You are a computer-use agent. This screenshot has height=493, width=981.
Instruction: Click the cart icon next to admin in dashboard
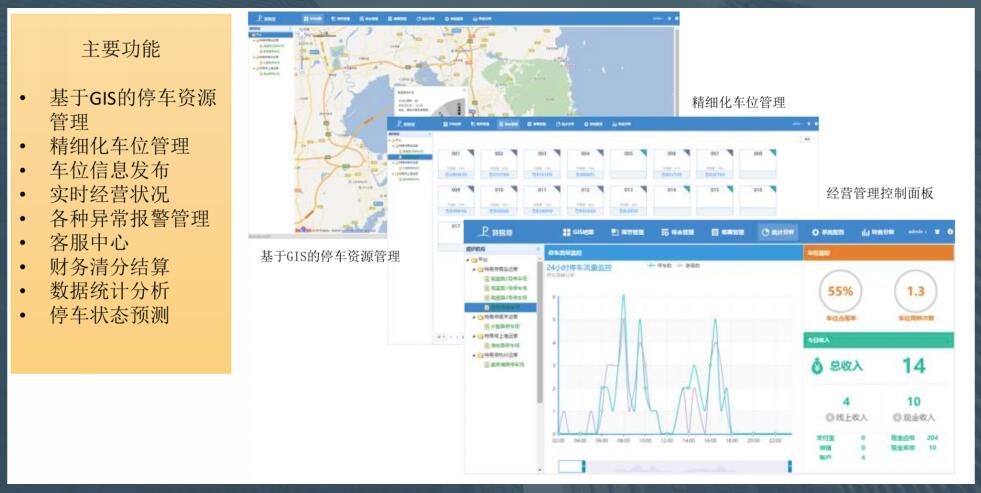point(937,232)
